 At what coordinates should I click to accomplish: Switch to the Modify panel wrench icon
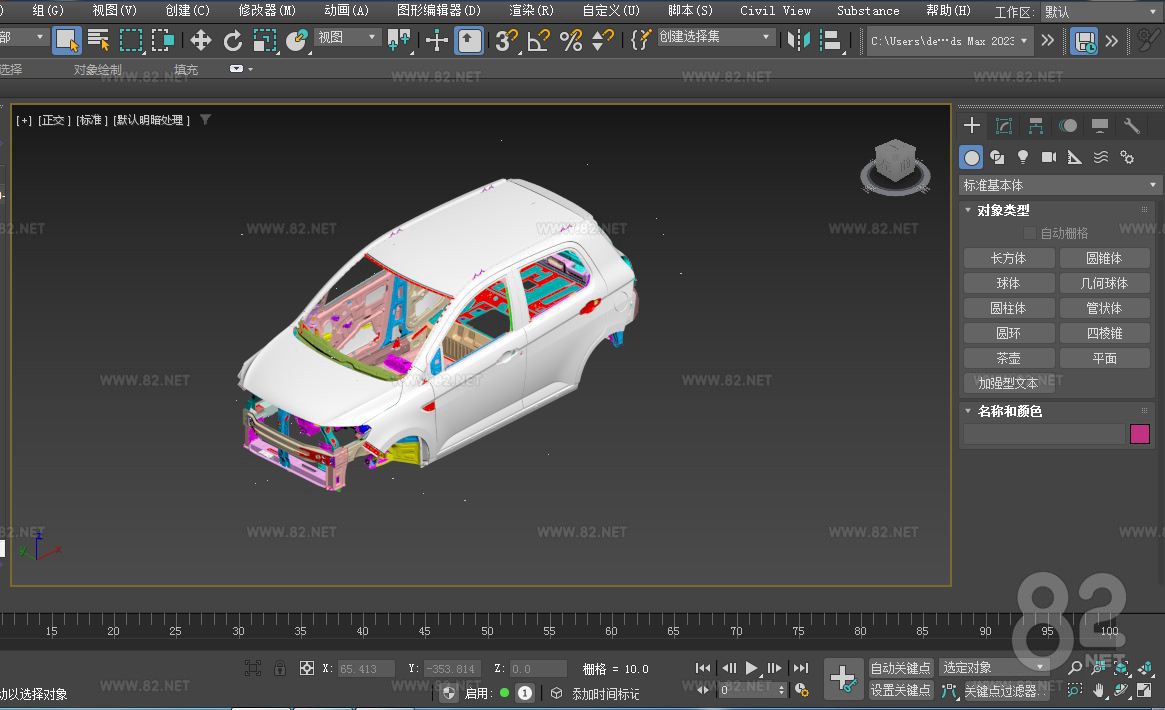click(1130, 126)
